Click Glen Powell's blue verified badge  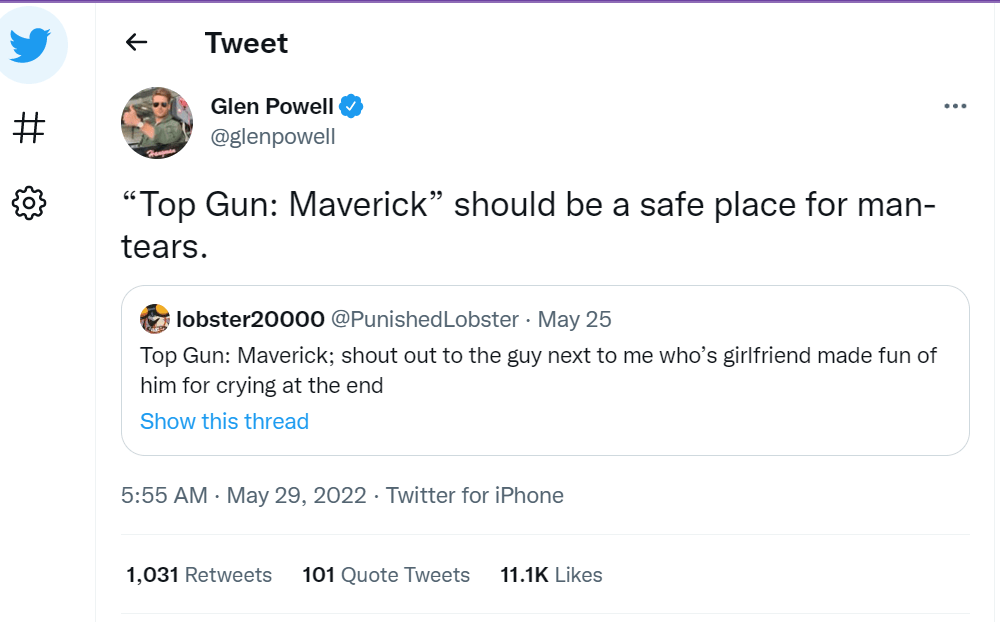pos(351,106)
